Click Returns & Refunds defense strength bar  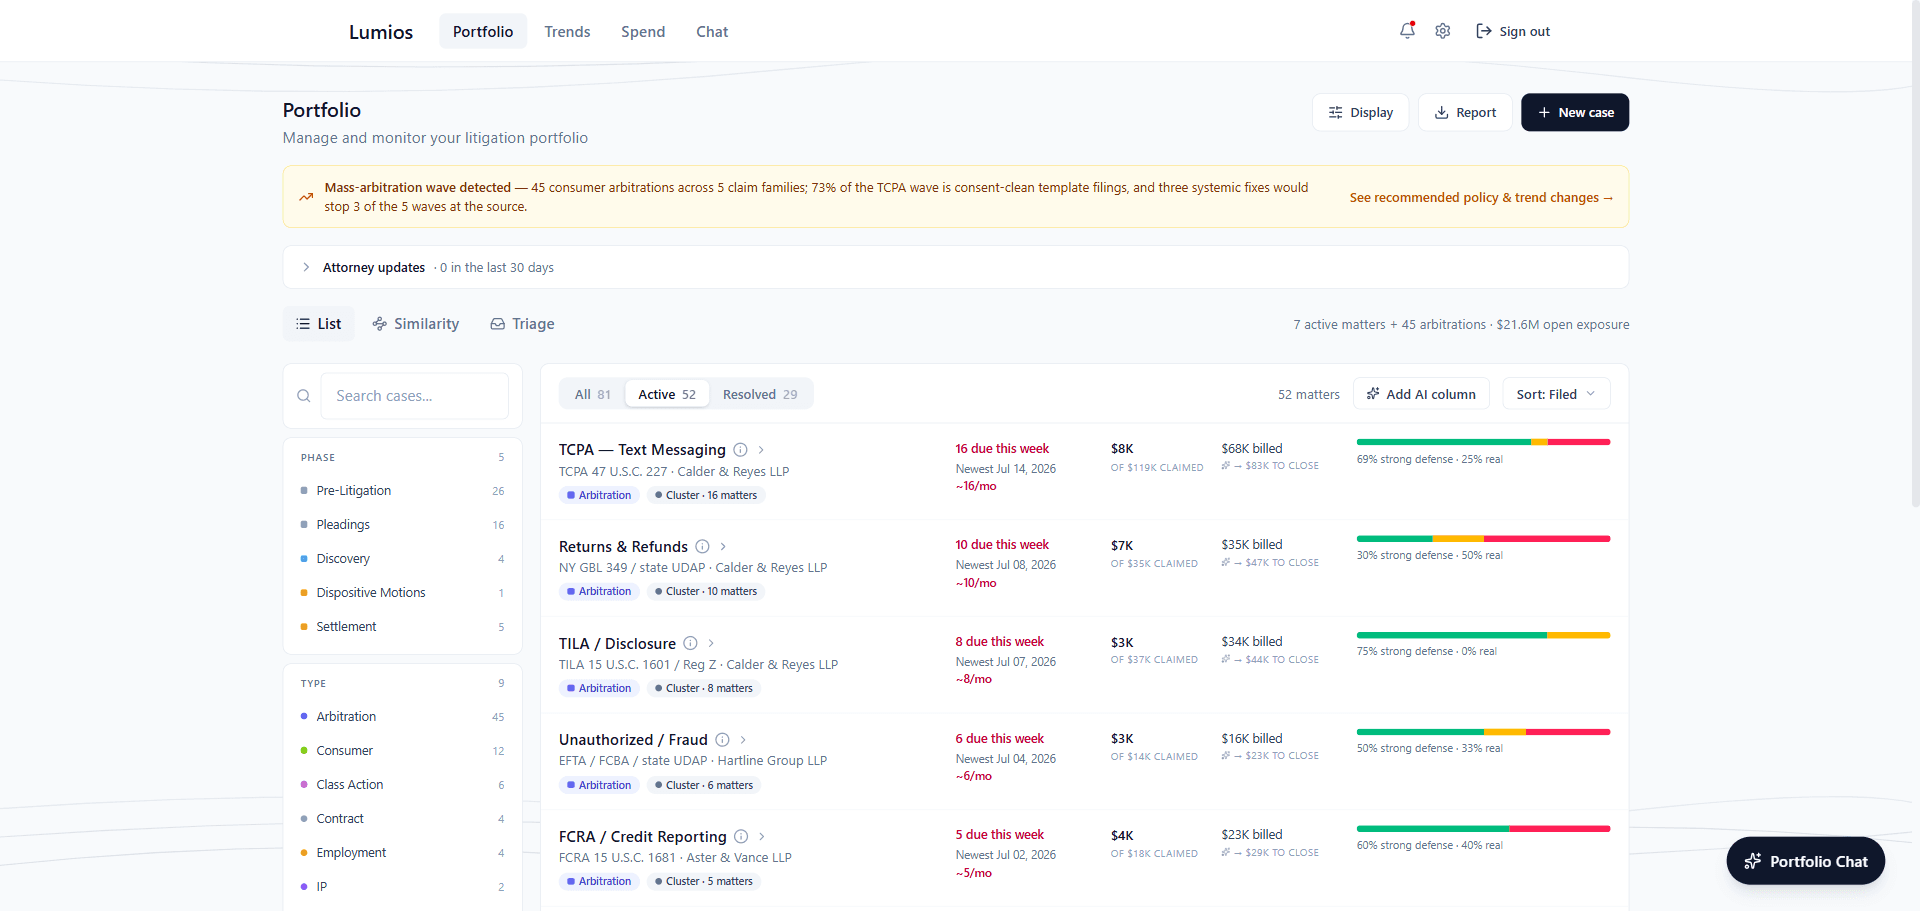click(x=1483, y=539)
